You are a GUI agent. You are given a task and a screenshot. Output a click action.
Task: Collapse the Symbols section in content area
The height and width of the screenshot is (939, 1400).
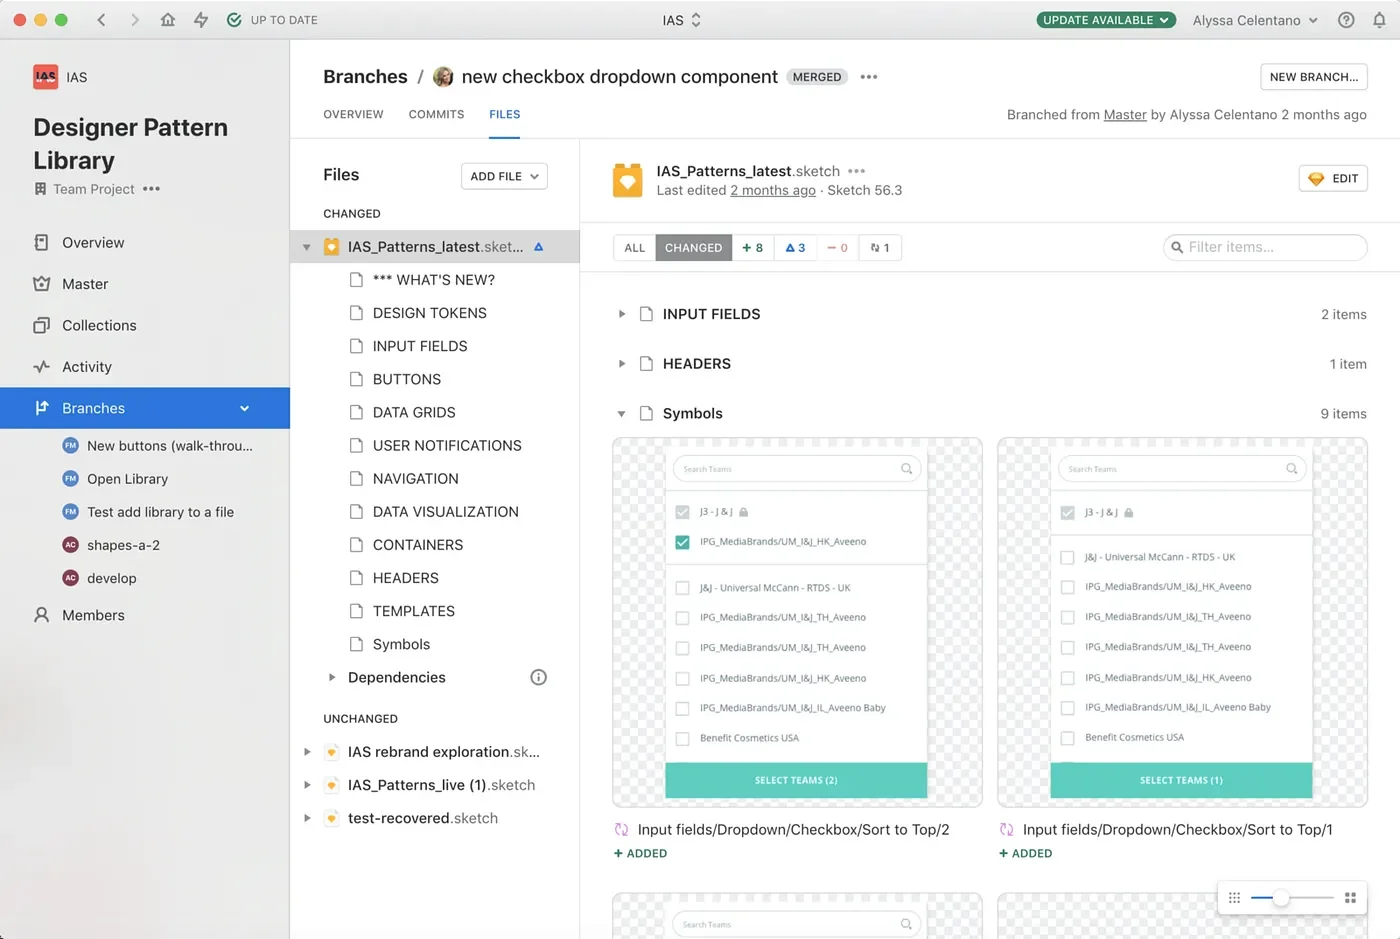tap(622, 414)
